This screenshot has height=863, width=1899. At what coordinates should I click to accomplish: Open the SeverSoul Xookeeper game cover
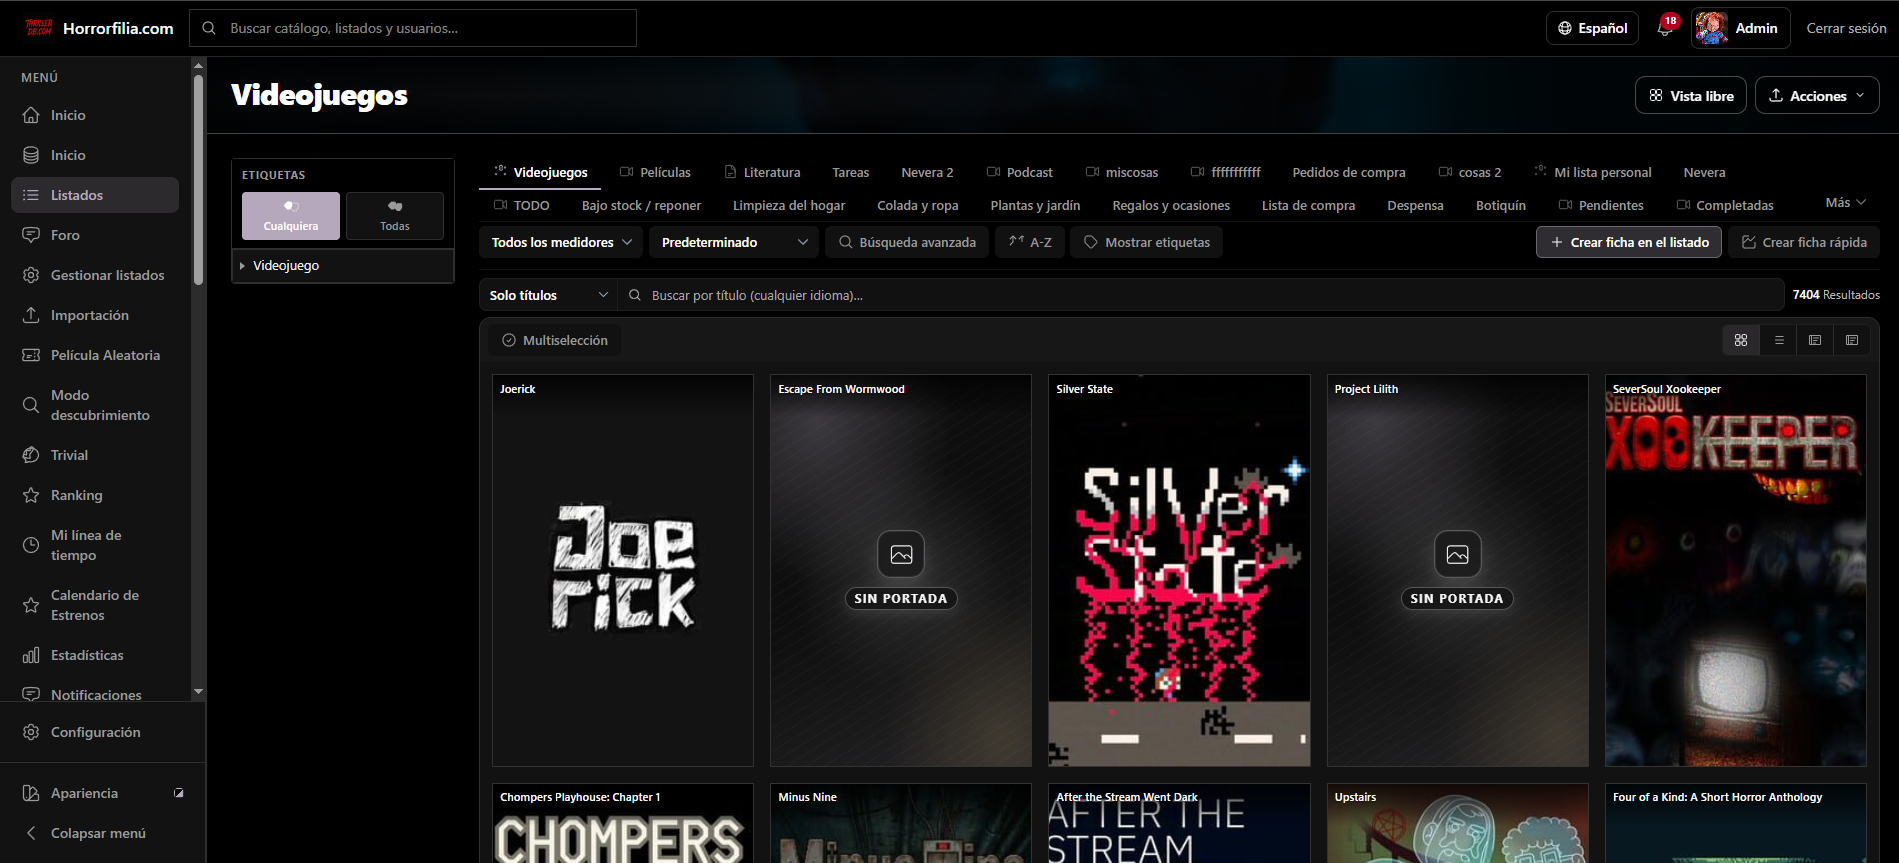pos(1735,570)
